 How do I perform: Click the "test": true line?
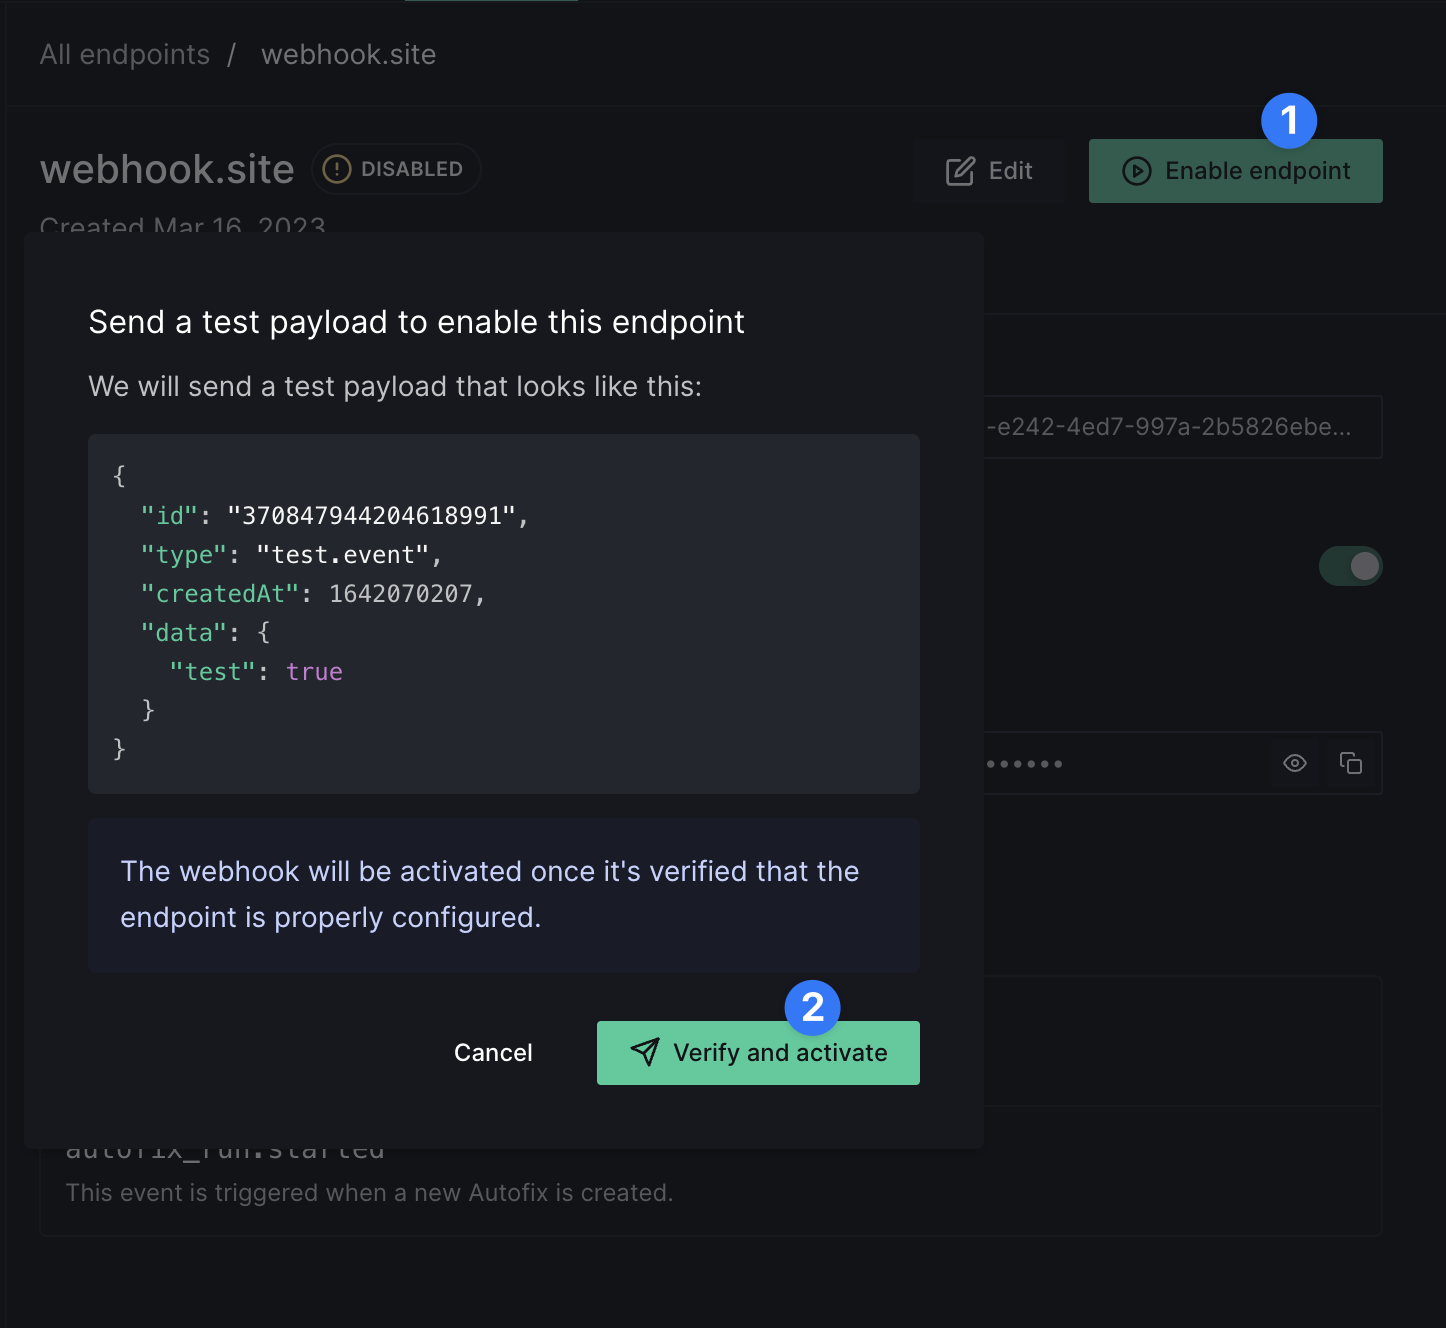pos(256,672)
